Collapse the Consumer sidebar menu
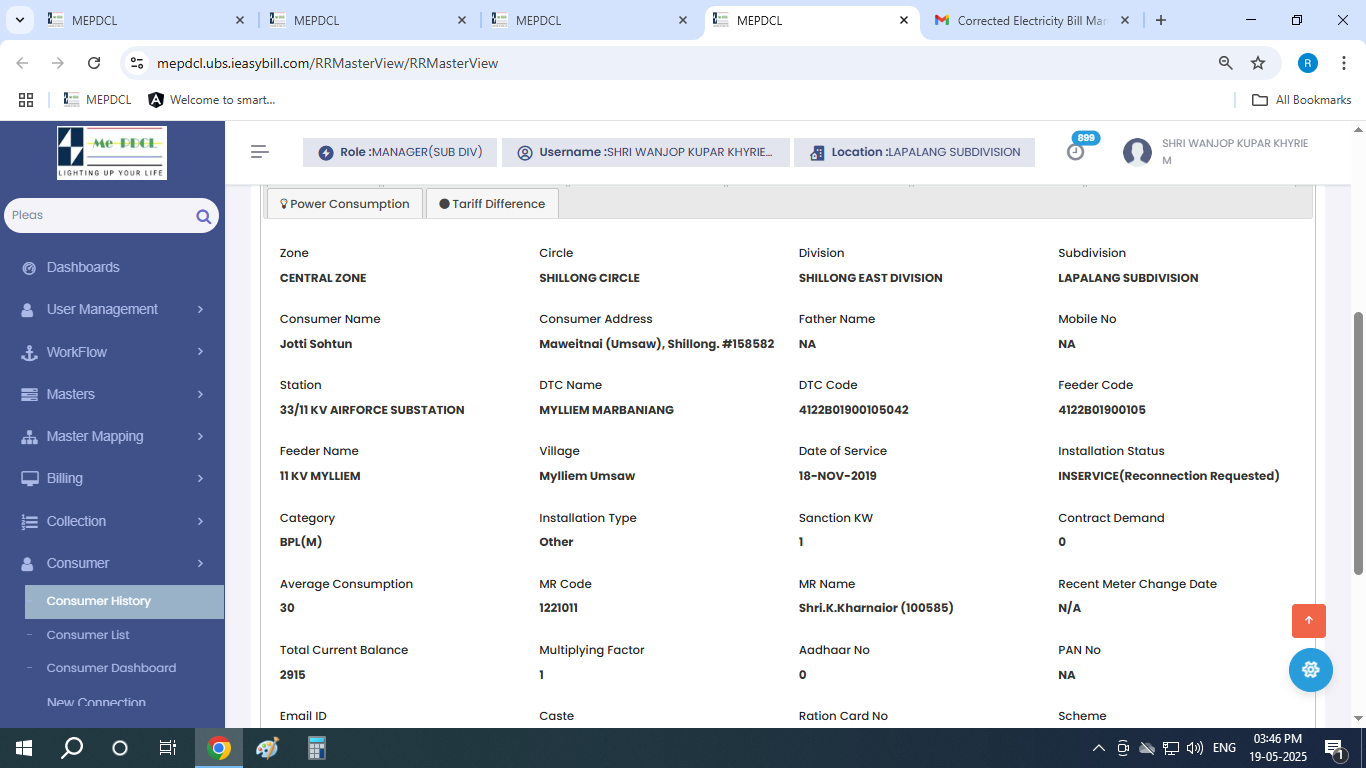1366x768 pixels. tap(112, 563)
